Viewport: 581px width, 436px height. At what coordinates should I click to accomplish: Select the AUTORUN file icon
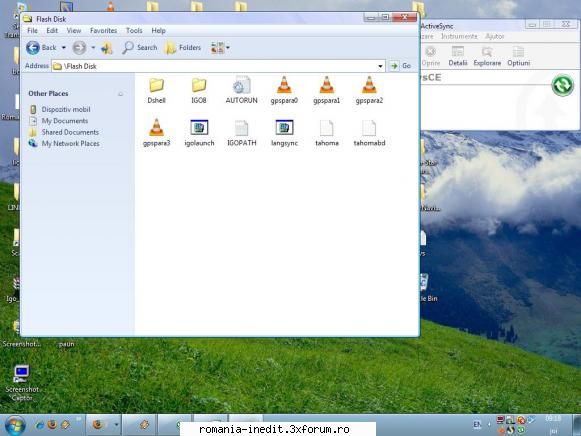(242, 90)
